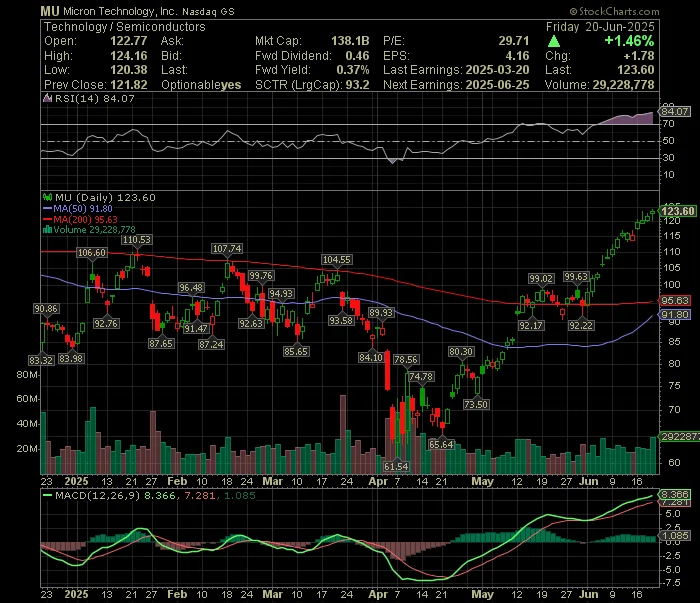The height and width of the screenshot is (603, 700).
Task: Click the MACD(12,26,9) indicator title
Action: 97,495
